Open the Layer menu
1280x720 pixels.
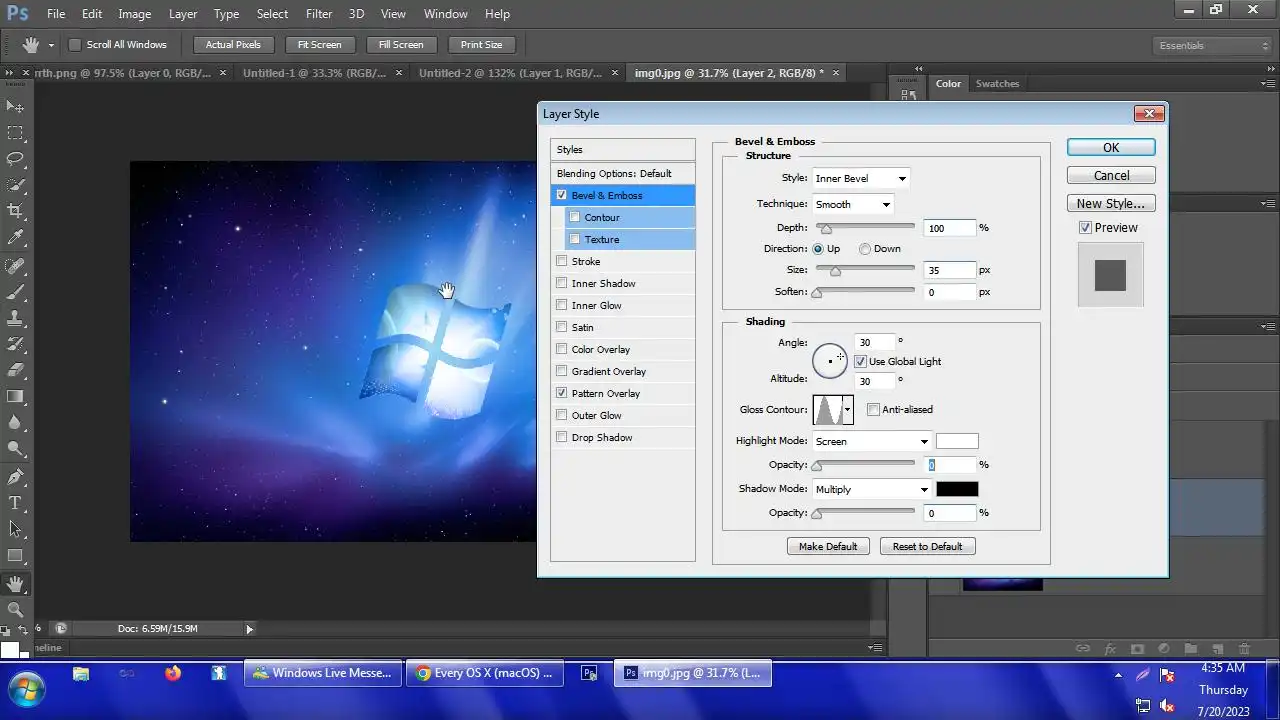(x=183, y=14)
